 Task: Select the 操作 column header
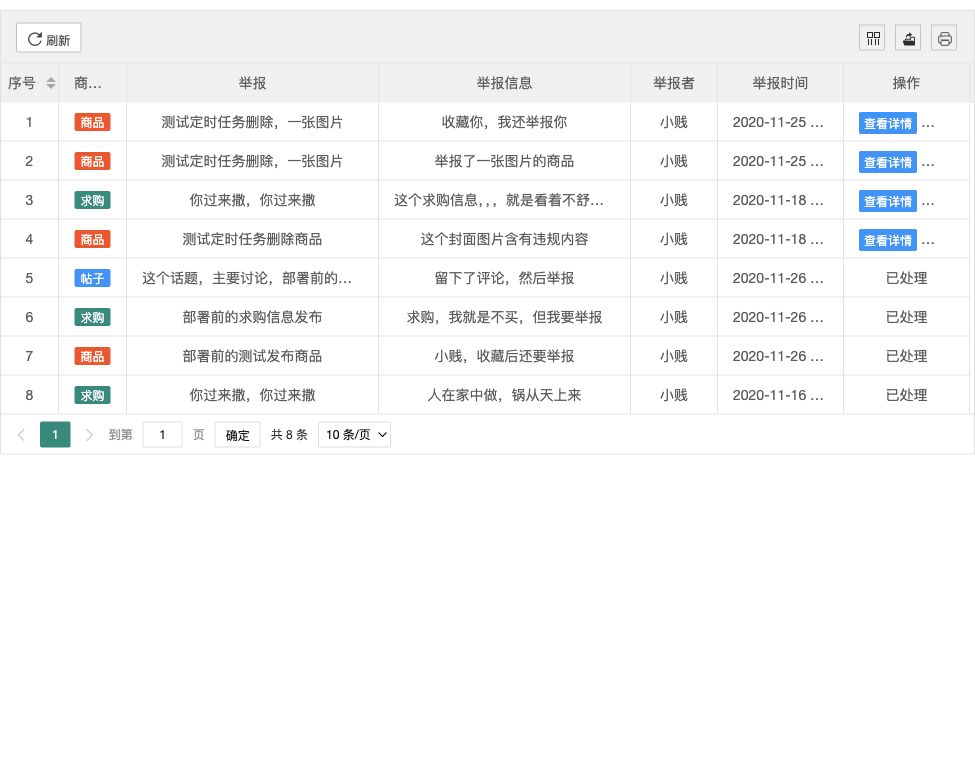[906, 83]
